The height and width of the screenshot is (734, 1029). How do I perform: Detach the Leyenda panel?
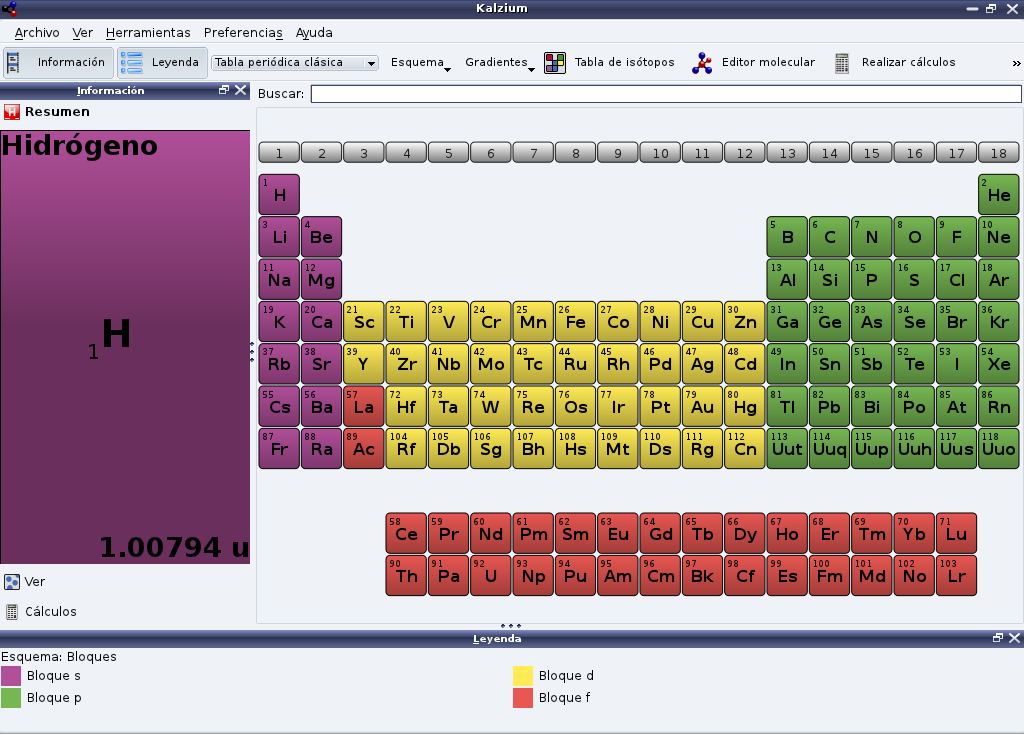998,638
